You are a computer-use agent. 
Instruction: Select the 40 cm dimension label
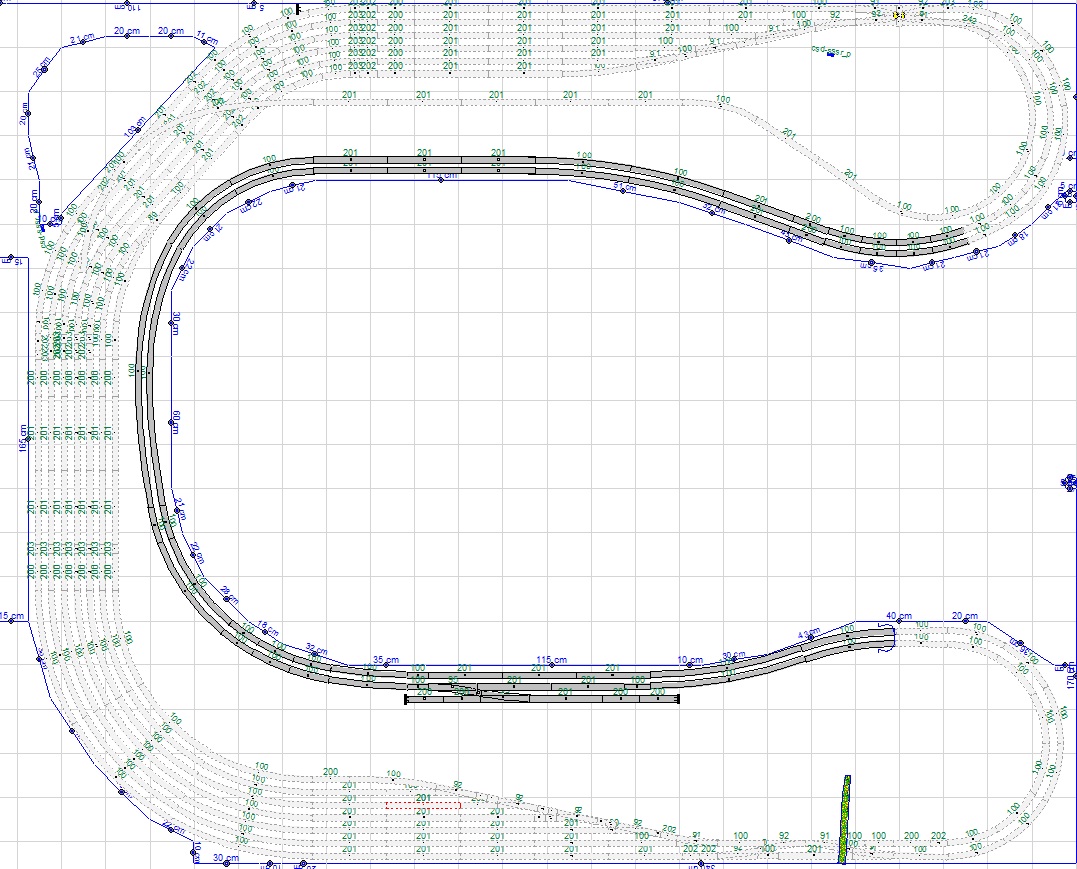899,616
